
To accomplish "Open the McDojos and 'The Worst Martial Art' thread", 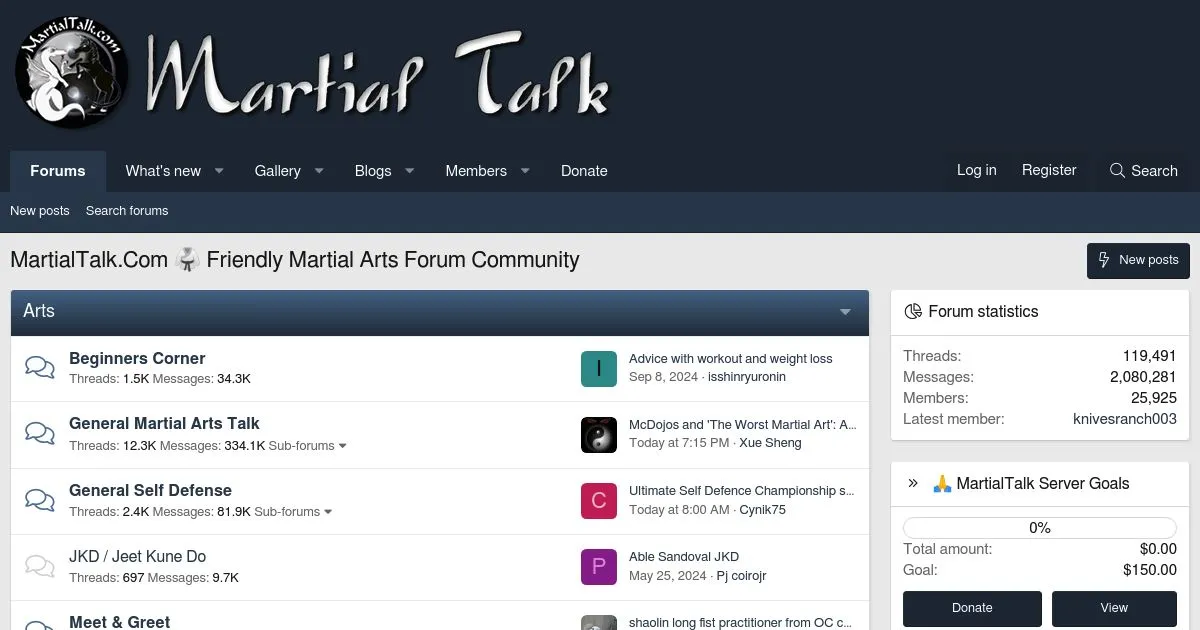I will coord(742,425).
